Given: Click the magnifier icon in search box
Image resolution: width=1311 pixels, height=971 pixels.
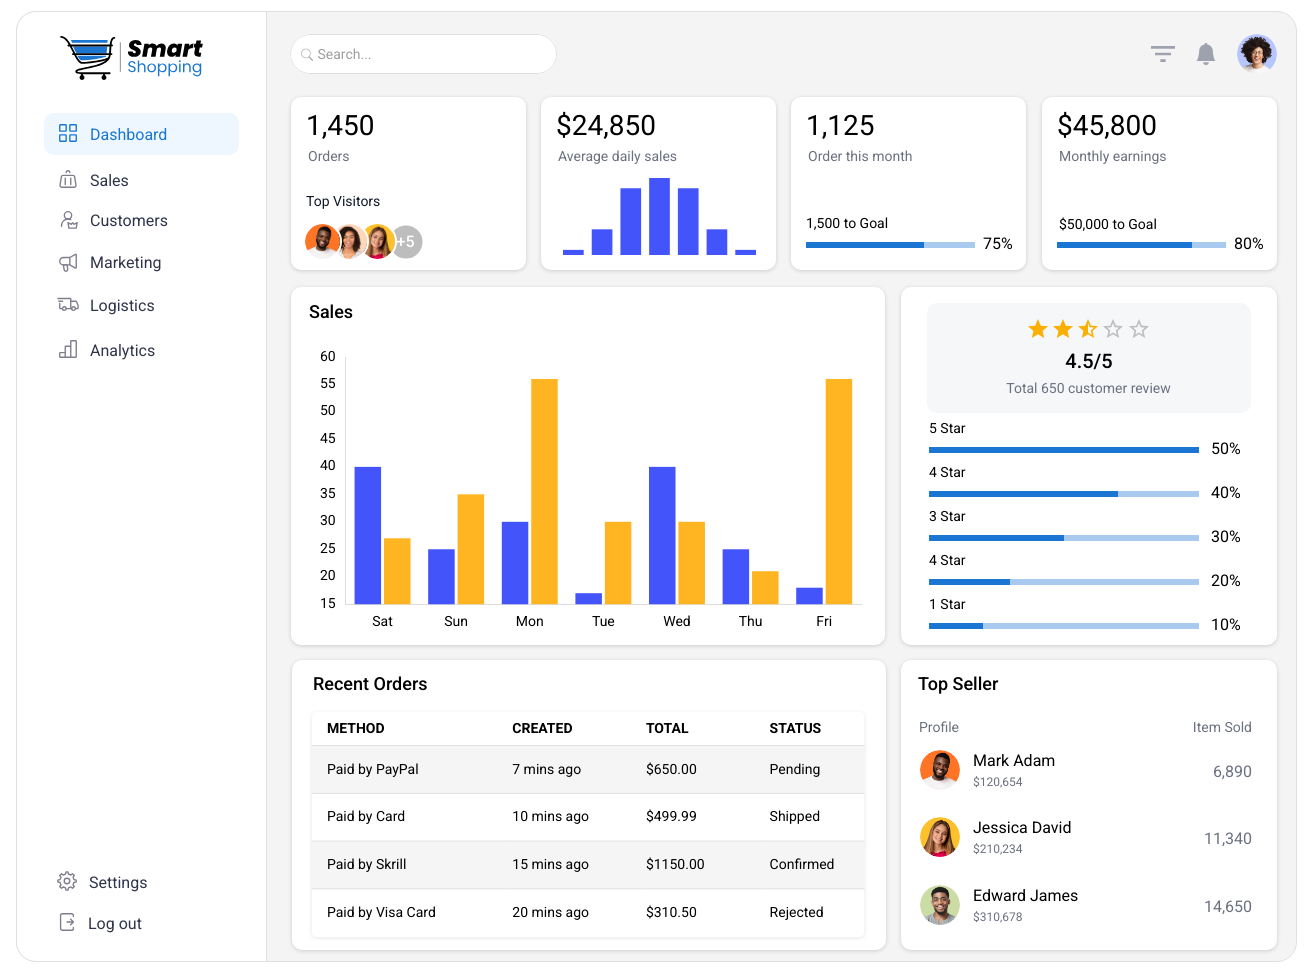Looking at the screenshot, I should [307, 54].
